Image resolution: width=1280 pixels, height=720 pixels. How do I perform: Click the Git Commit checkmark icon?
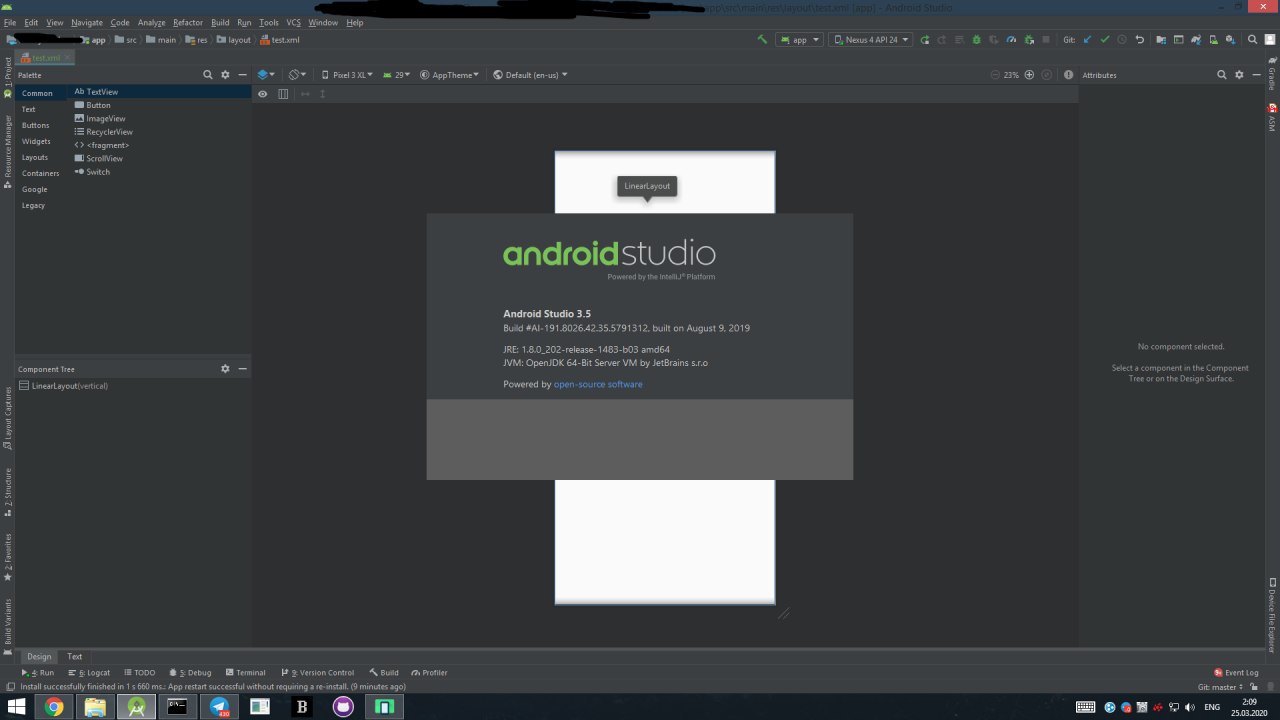click(1104, 40)
